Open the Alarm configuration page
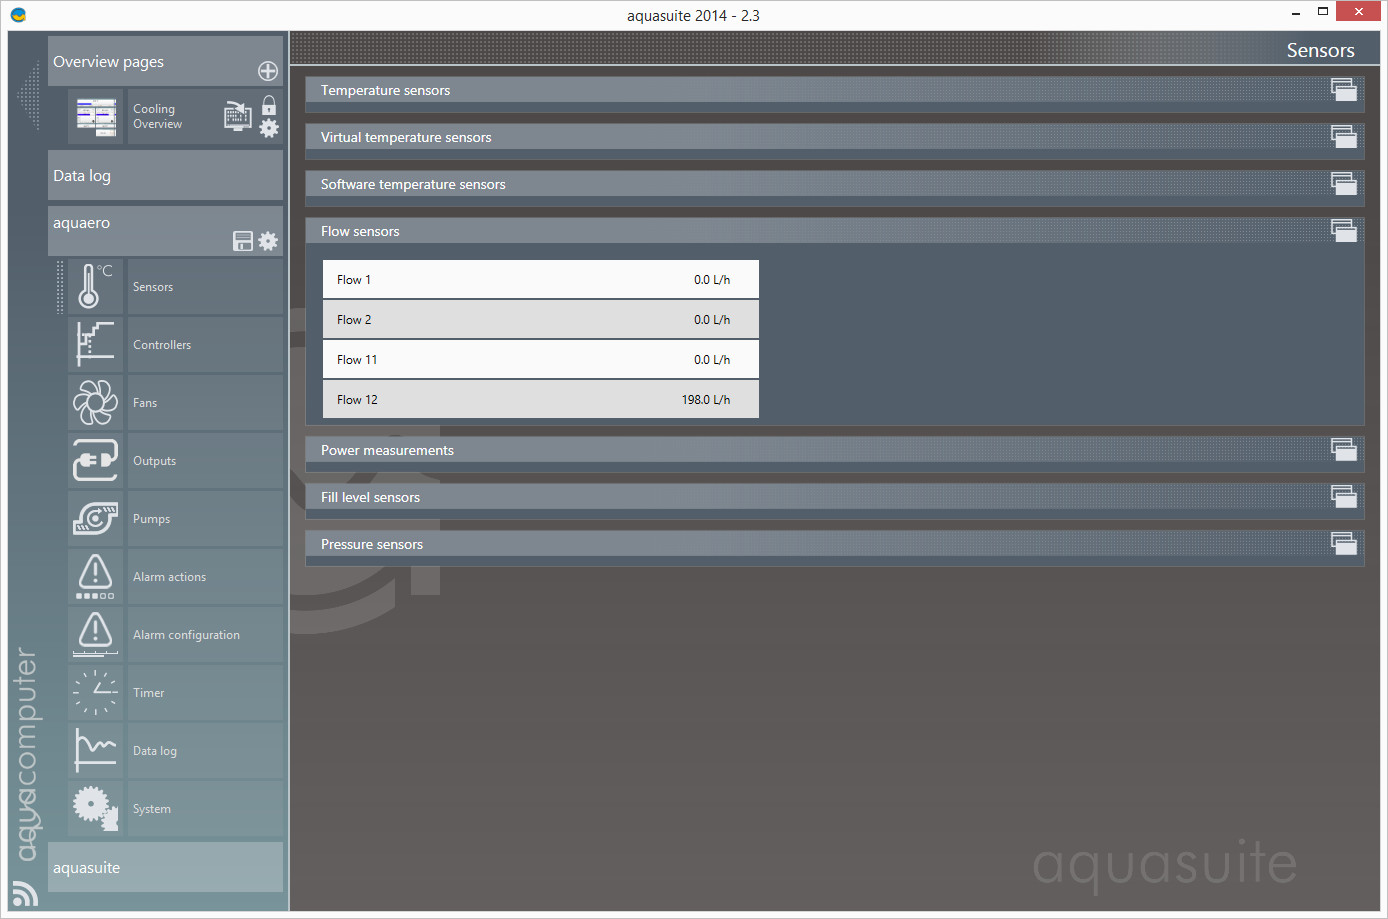Viewport: 1388px width, 919px height. point(205,635)
